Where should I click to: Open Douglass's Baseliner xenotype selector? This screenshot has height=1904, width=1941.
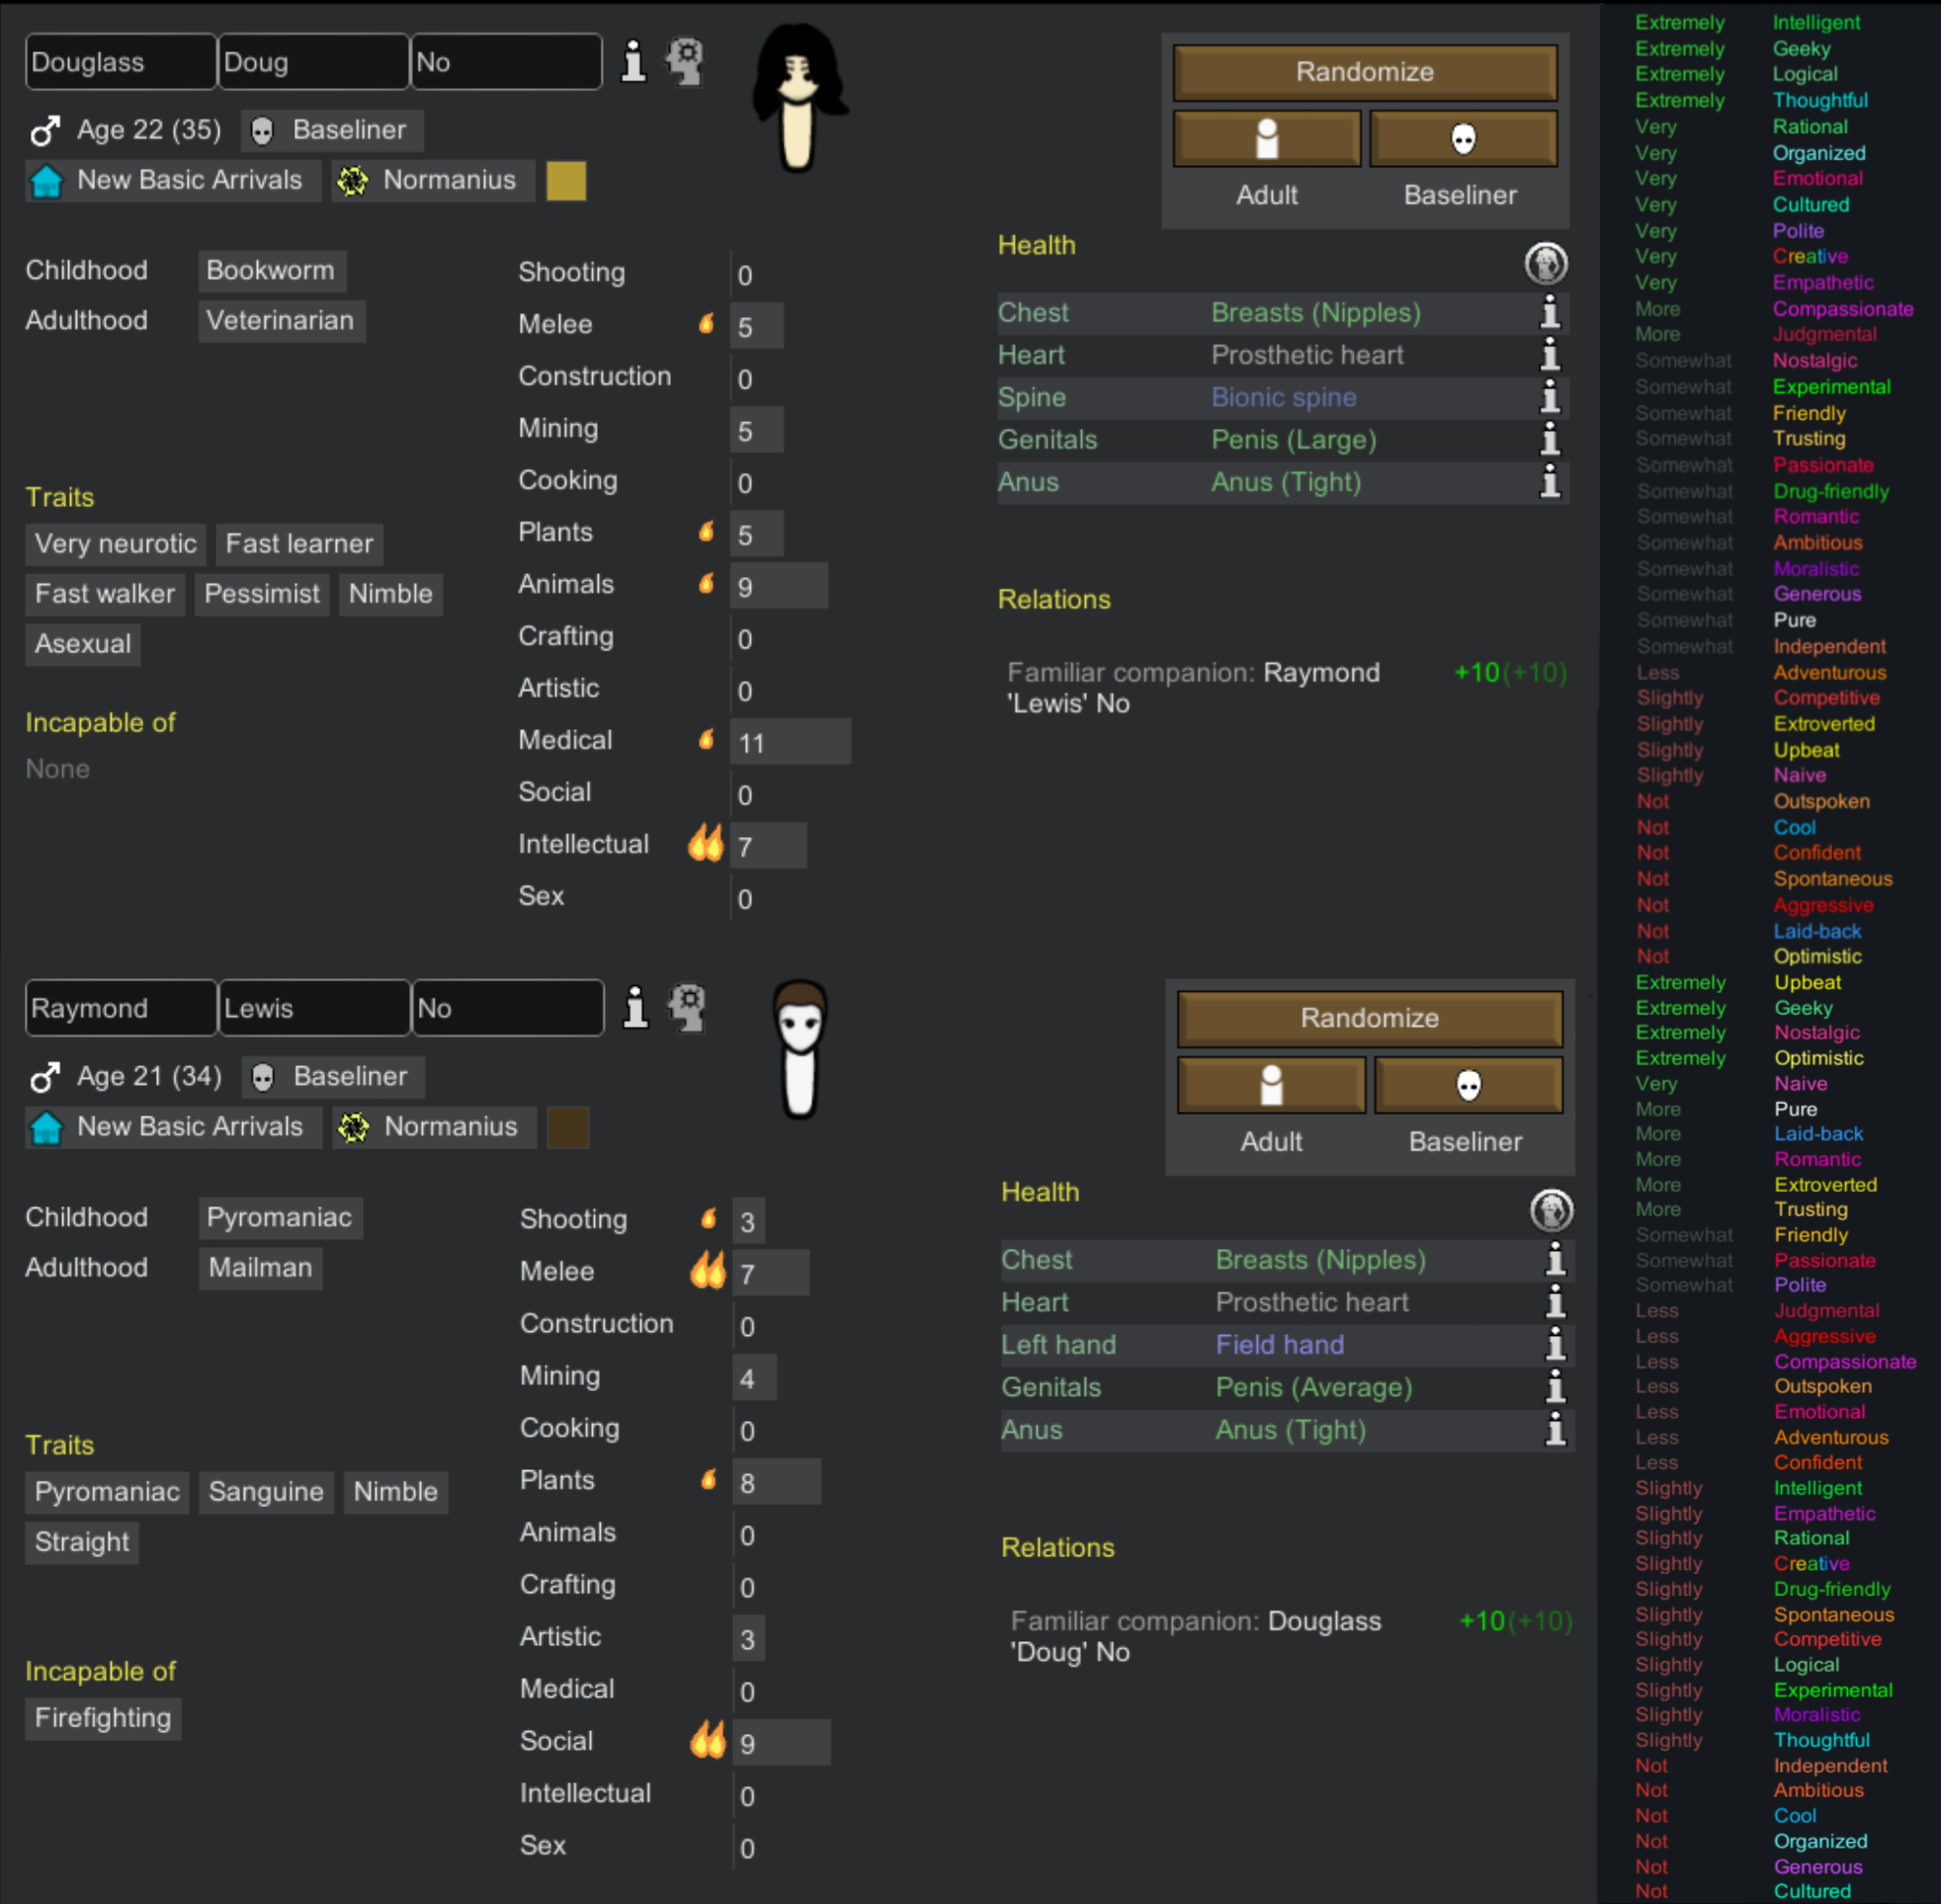tap(332, 130)
